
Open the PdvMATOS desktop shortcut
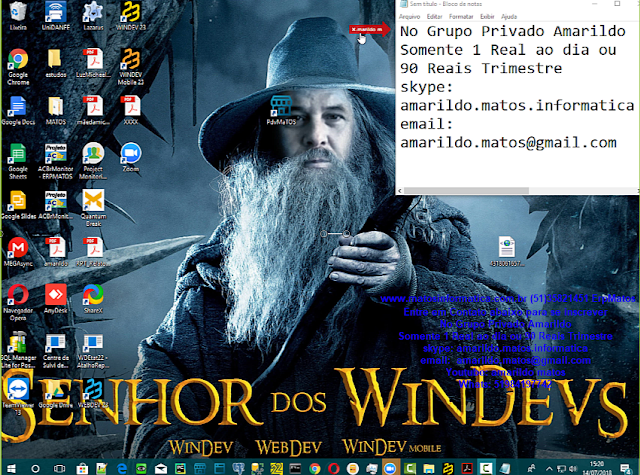281,110
